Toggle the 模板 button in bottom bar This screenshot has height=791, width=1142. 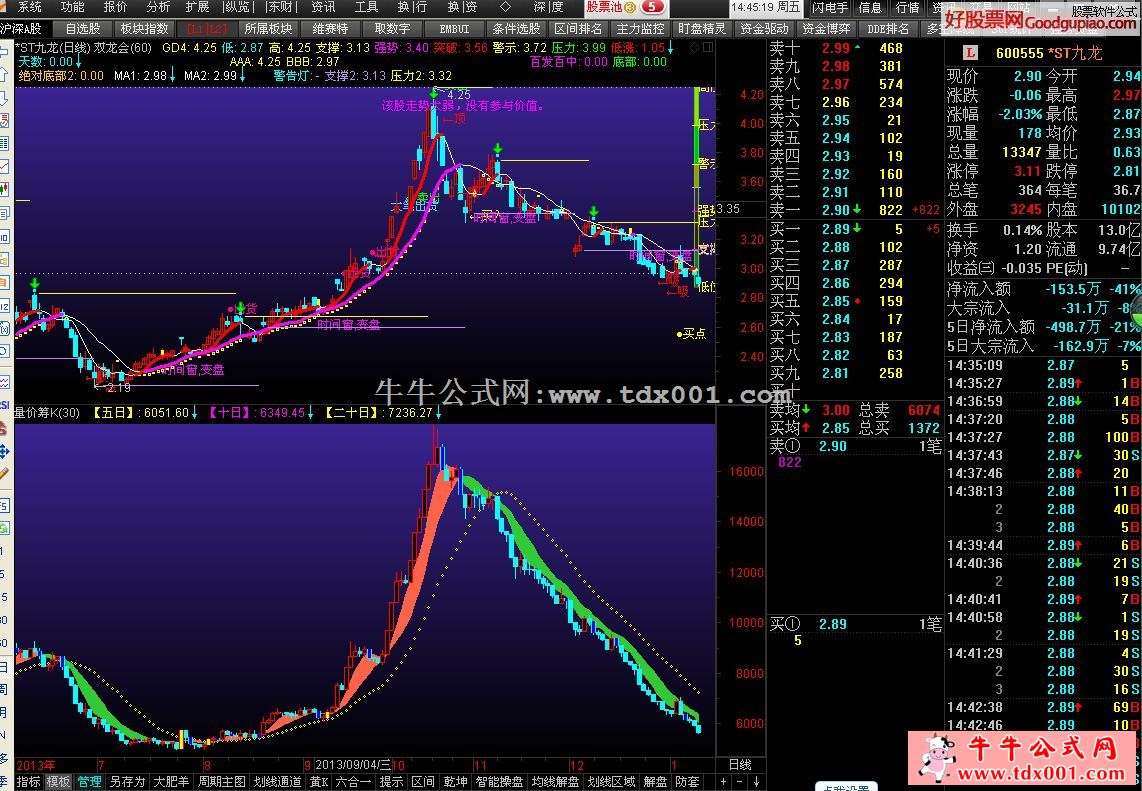tap(58, 781)
